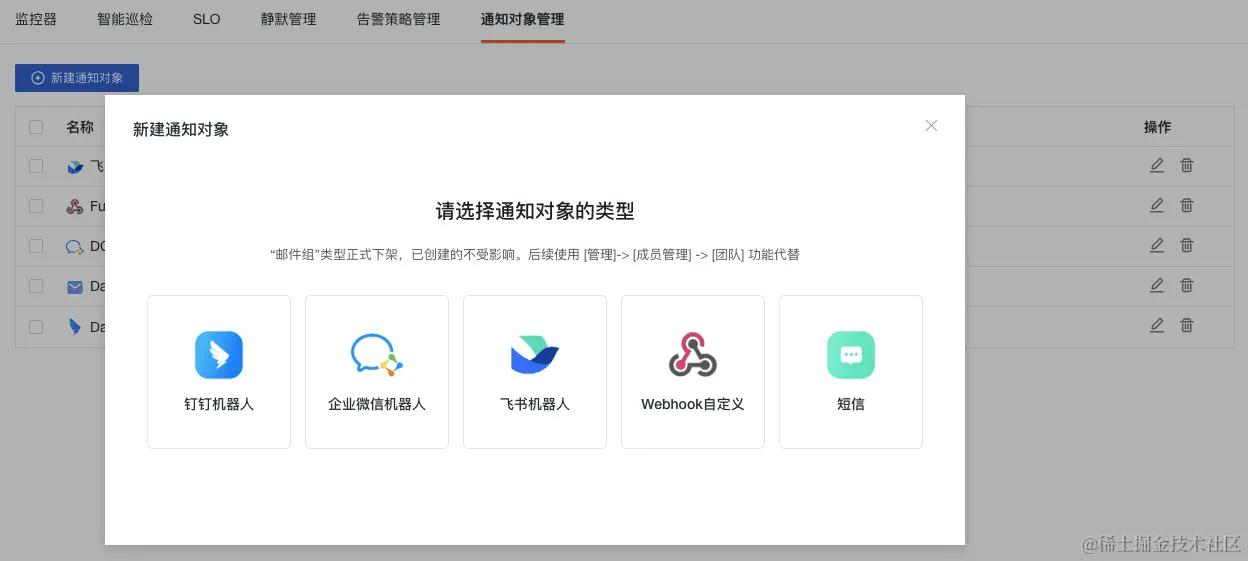1248x561 pixels.
Task: Switch to the 监控器 tab
Action: [x=36, y=19]
